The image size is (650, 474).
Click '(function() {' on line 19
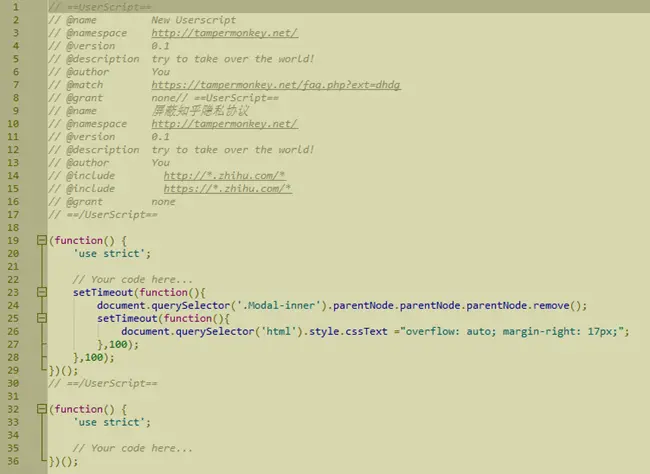(x=88, y=240)
